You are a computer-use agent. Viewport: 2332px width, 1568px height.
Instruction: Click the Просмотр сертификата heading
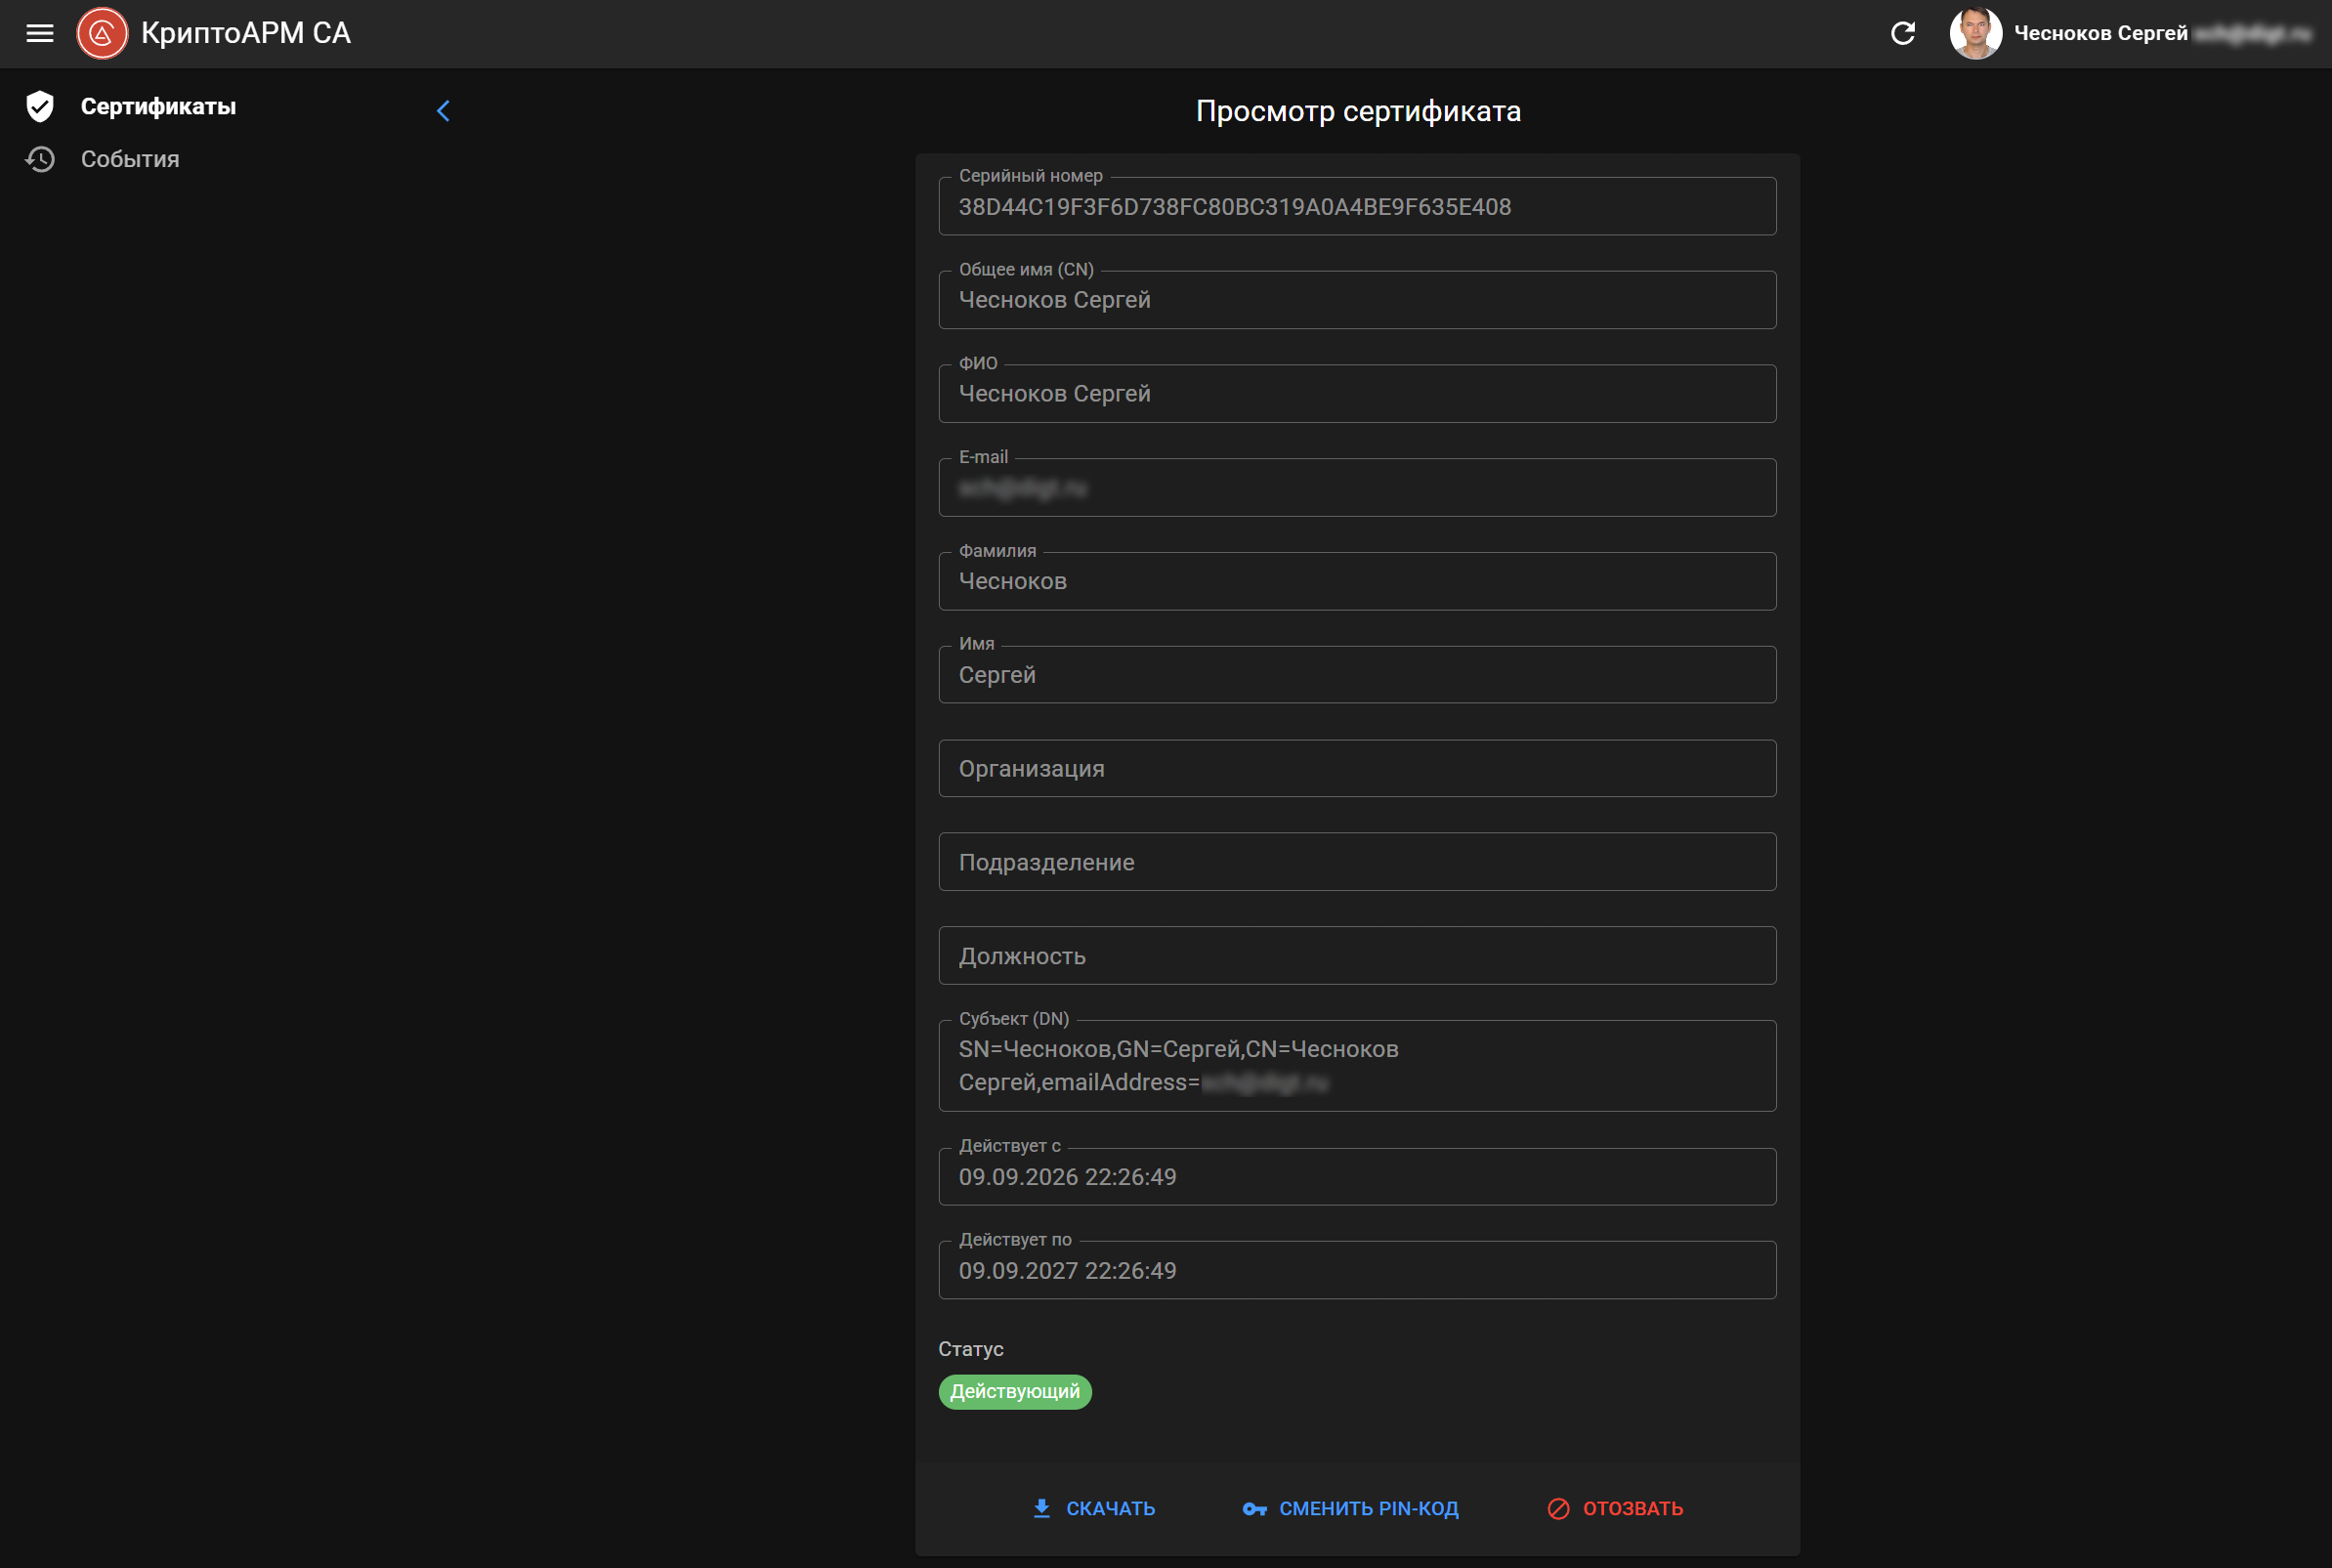pyautogui.click(x=1358, y=111)
